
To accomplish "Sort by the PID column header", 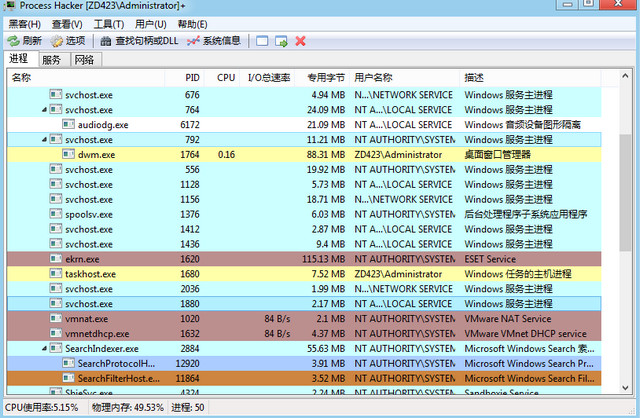I will 191,77.
